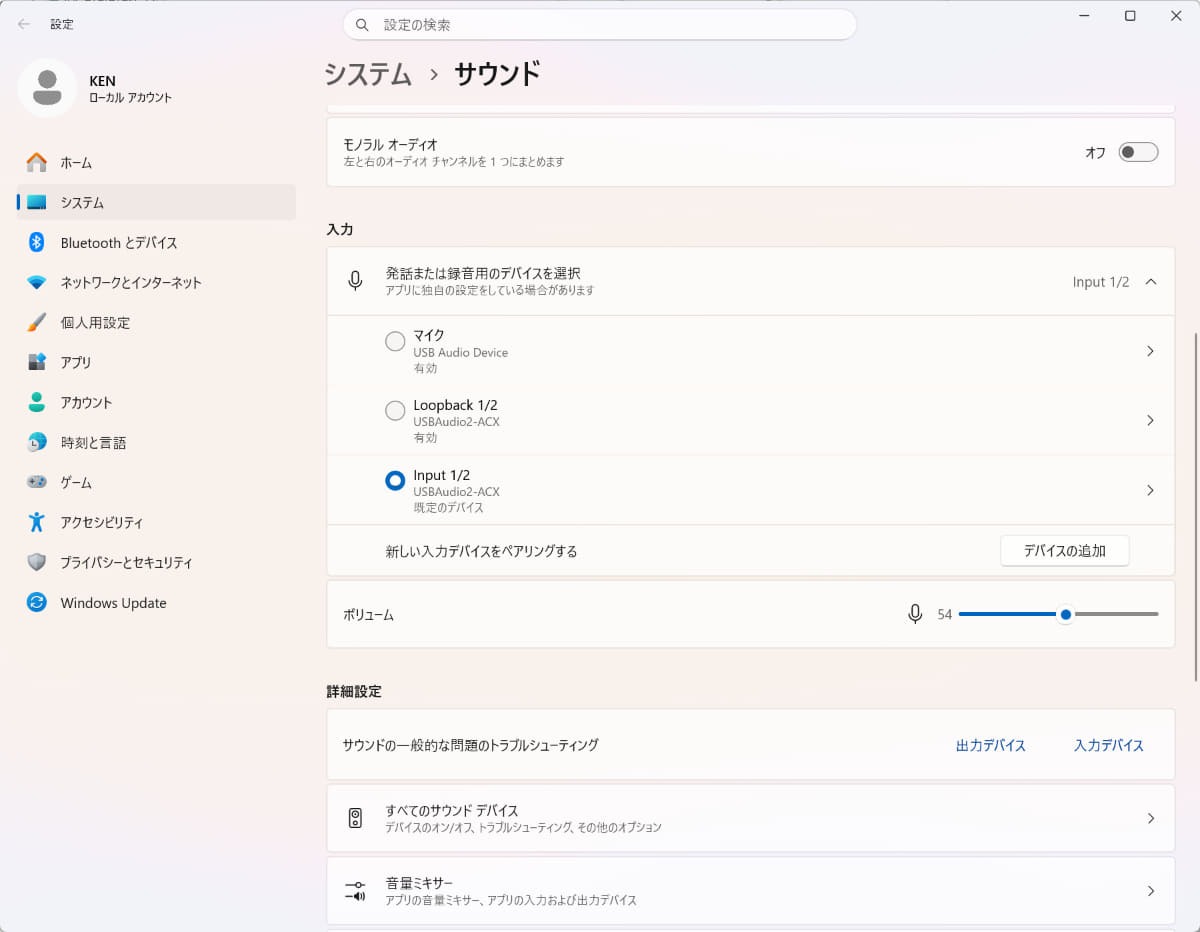Open マイク device properties chevron

click(1150, 351)
